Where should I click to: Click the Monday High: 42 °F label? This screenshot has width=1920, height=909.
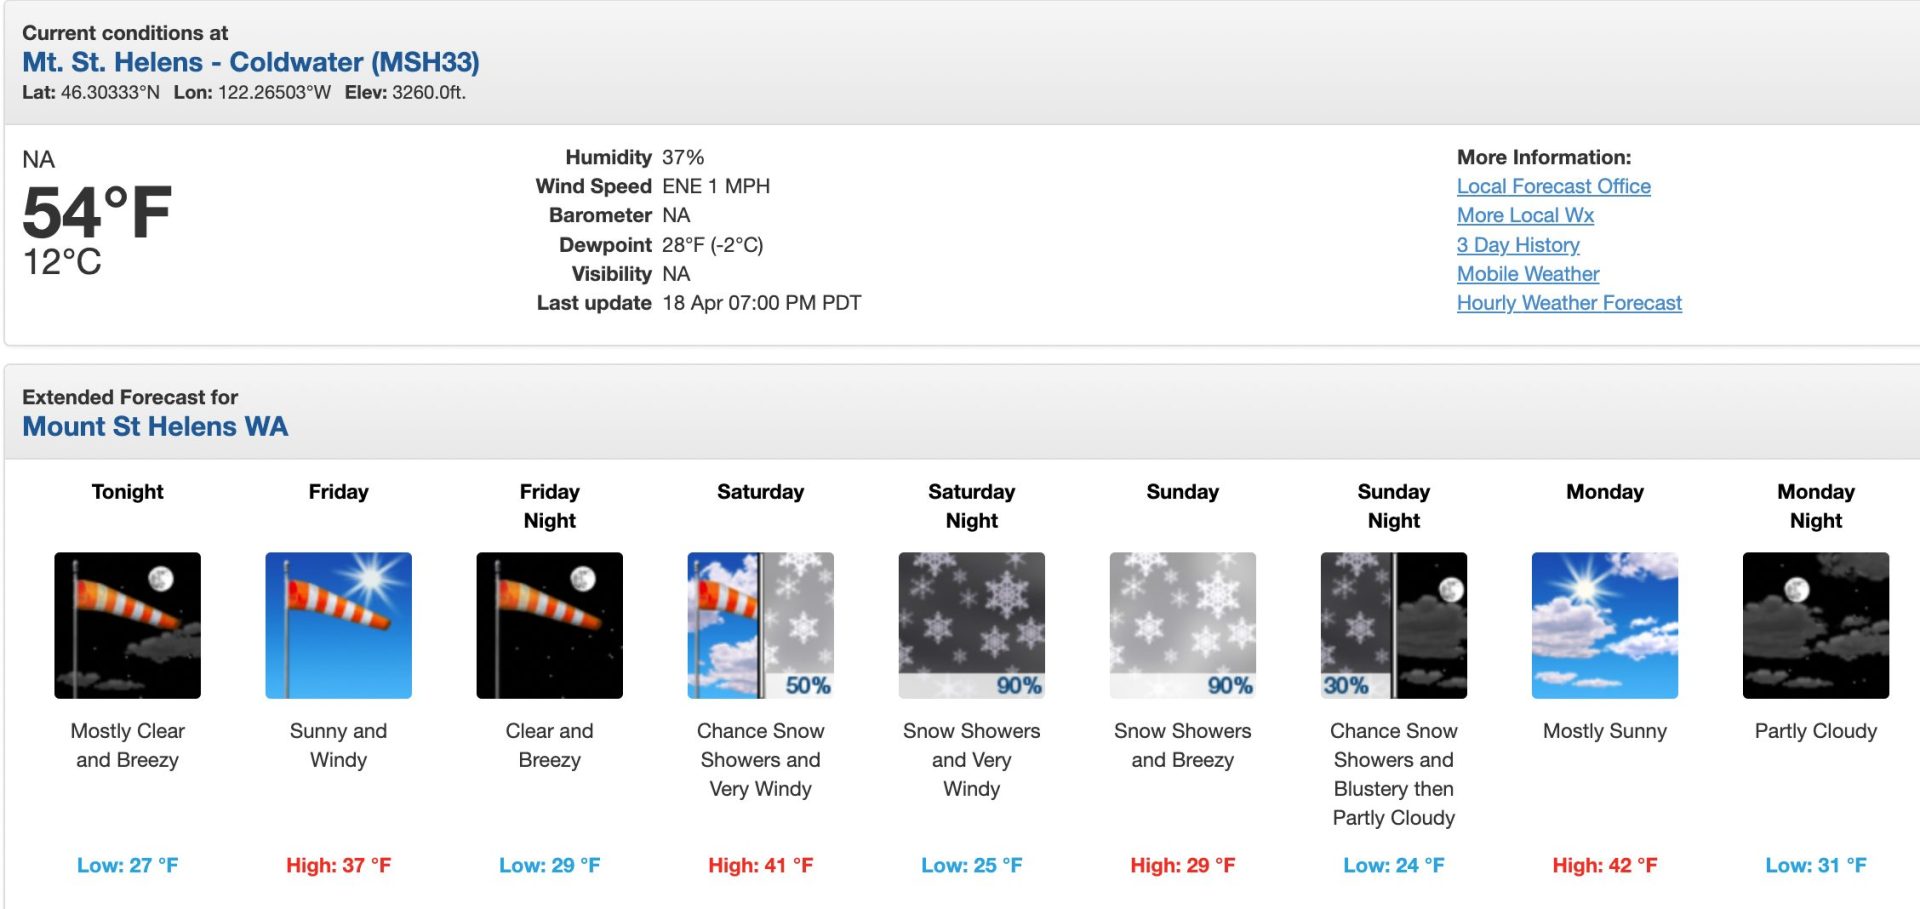pos(1604,865)
